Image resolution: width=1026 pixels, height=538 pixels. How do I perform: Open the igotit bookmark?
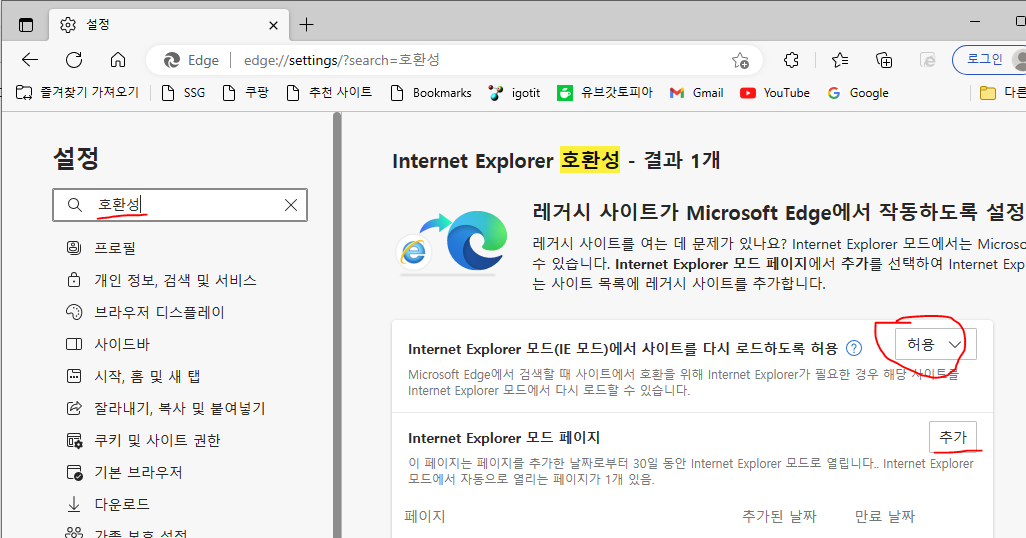tap(514, 93)
